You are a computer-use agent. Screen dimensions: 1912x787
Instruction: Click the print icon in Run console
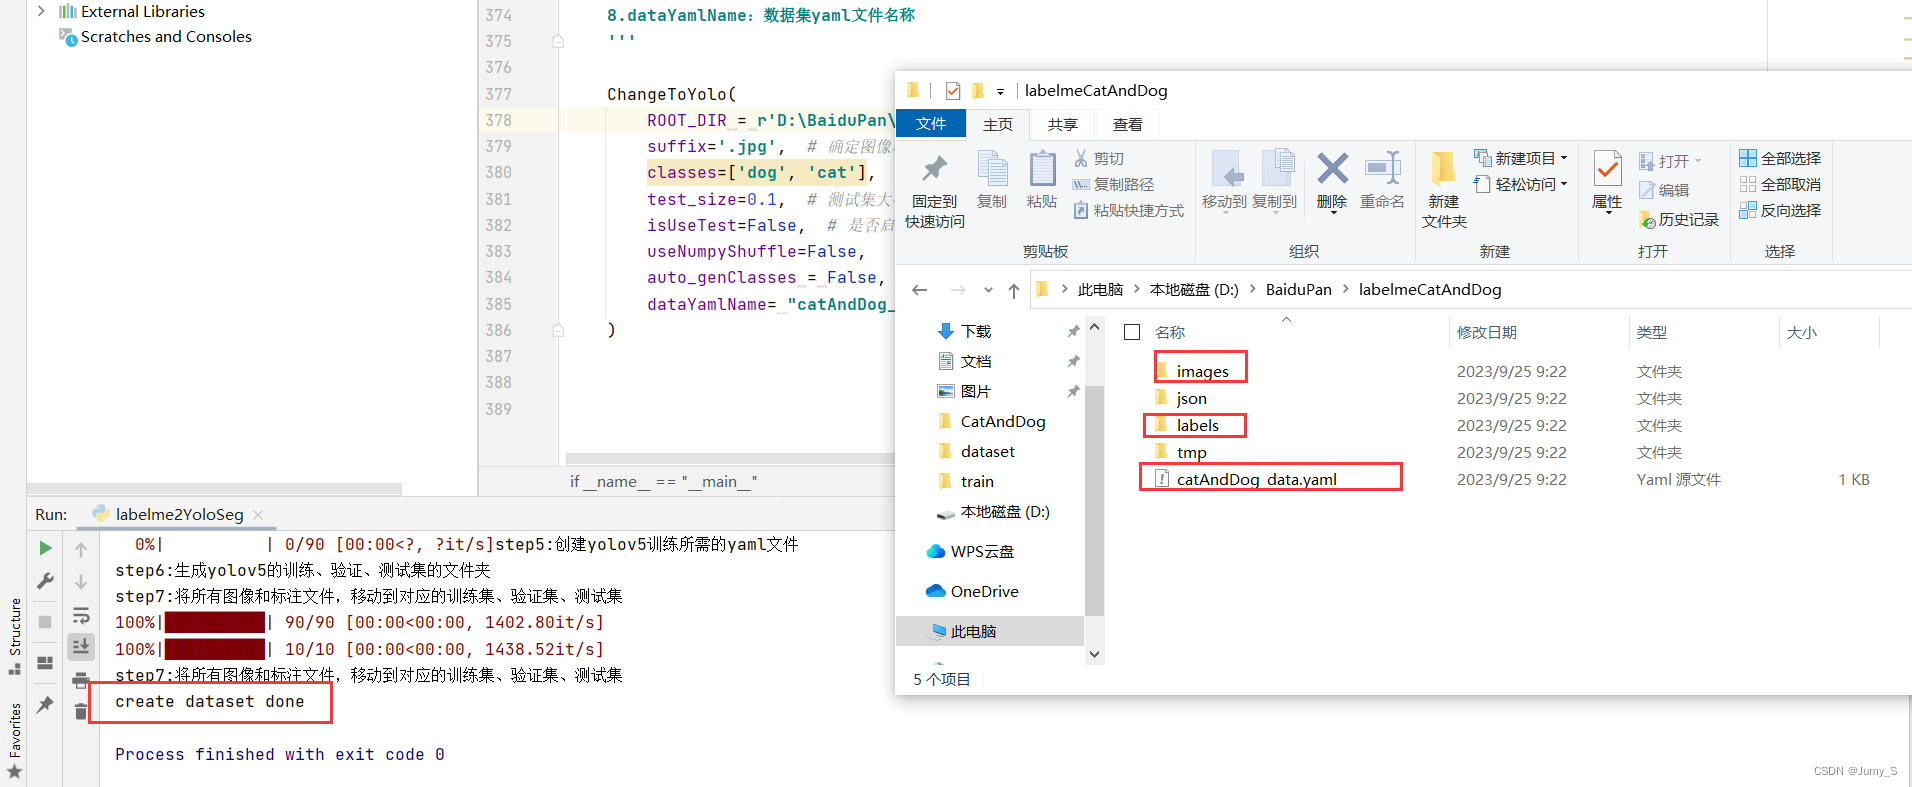click(x=81, y=680)
